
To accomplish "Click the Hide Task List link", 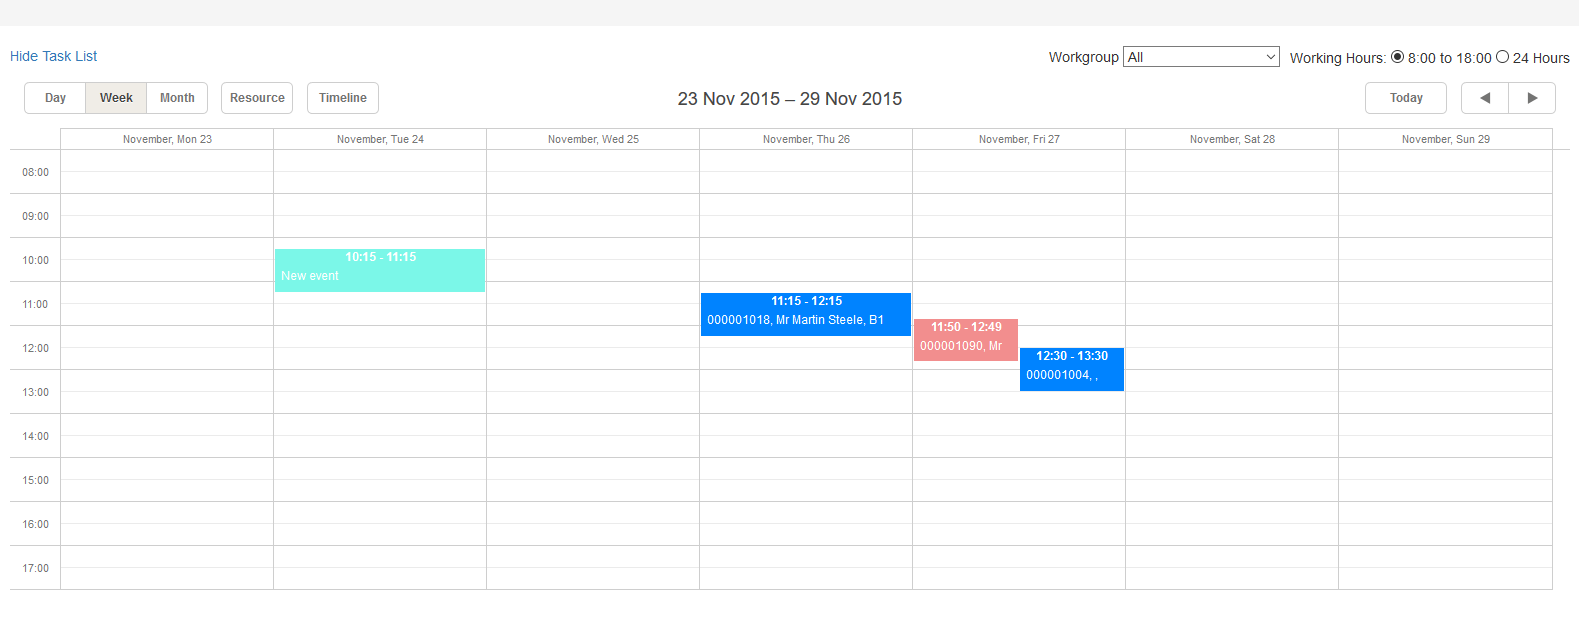I will (x=54, y=56).
